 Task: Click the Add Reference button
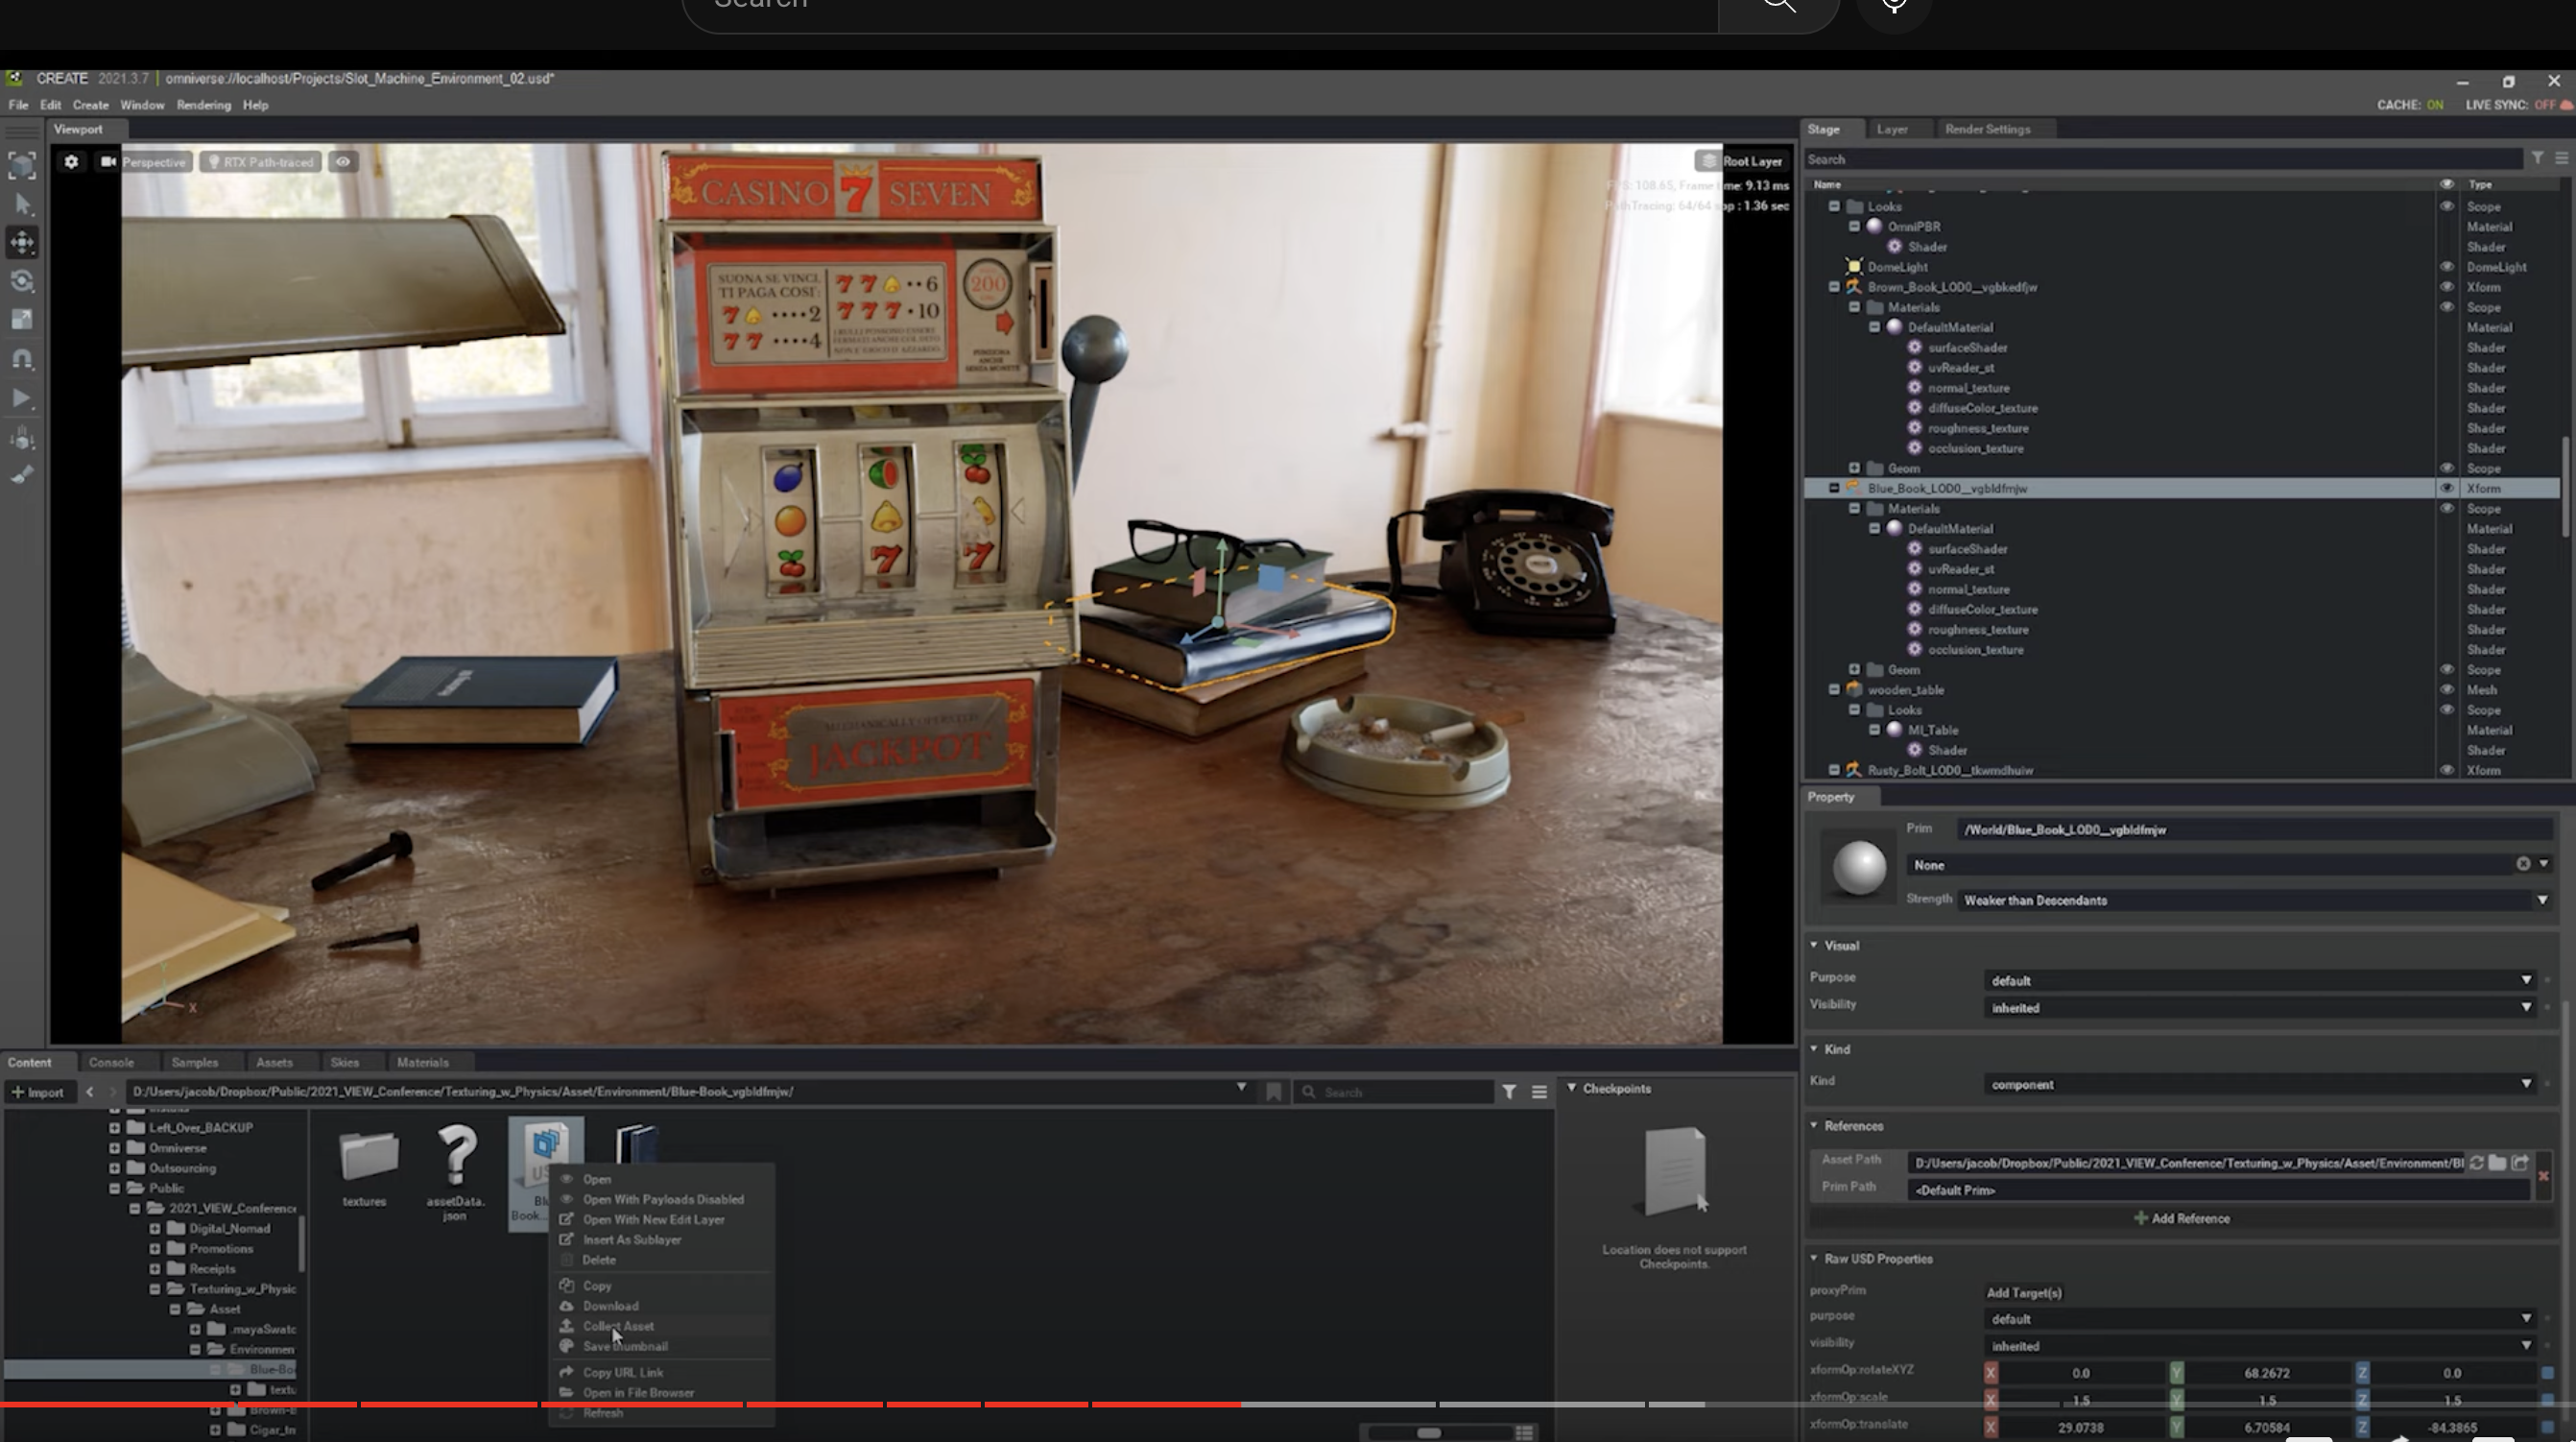[x=2181, y=1218]
